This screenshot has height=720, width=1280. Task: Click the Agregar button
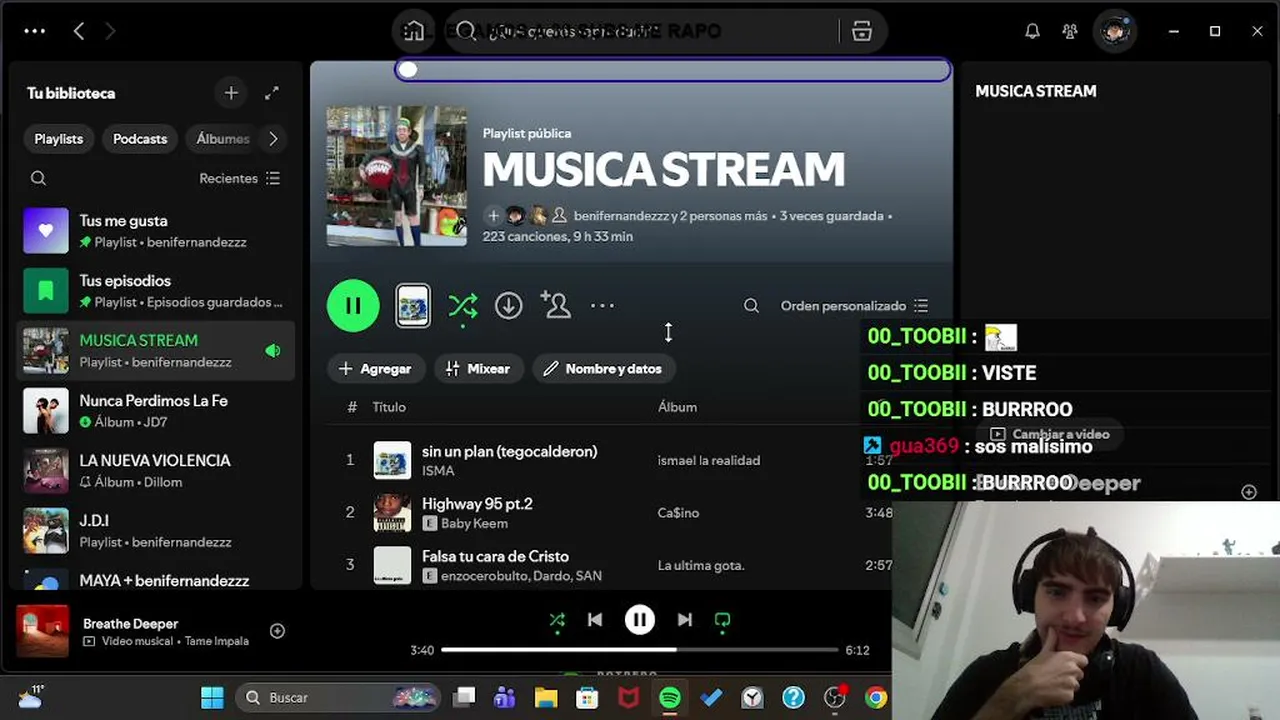point(376,369)
